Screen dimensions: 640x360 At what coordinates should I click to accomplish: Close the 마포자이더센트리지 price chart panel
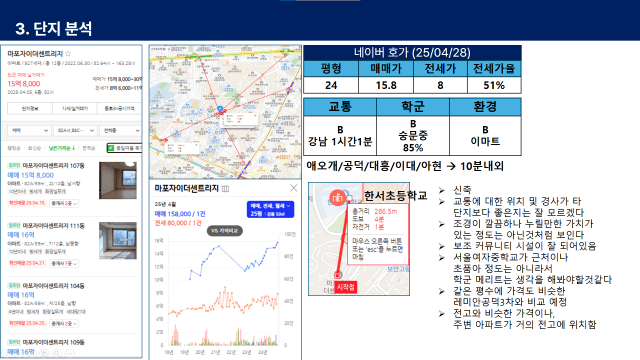pyautogui.click(x=293, y=188)
